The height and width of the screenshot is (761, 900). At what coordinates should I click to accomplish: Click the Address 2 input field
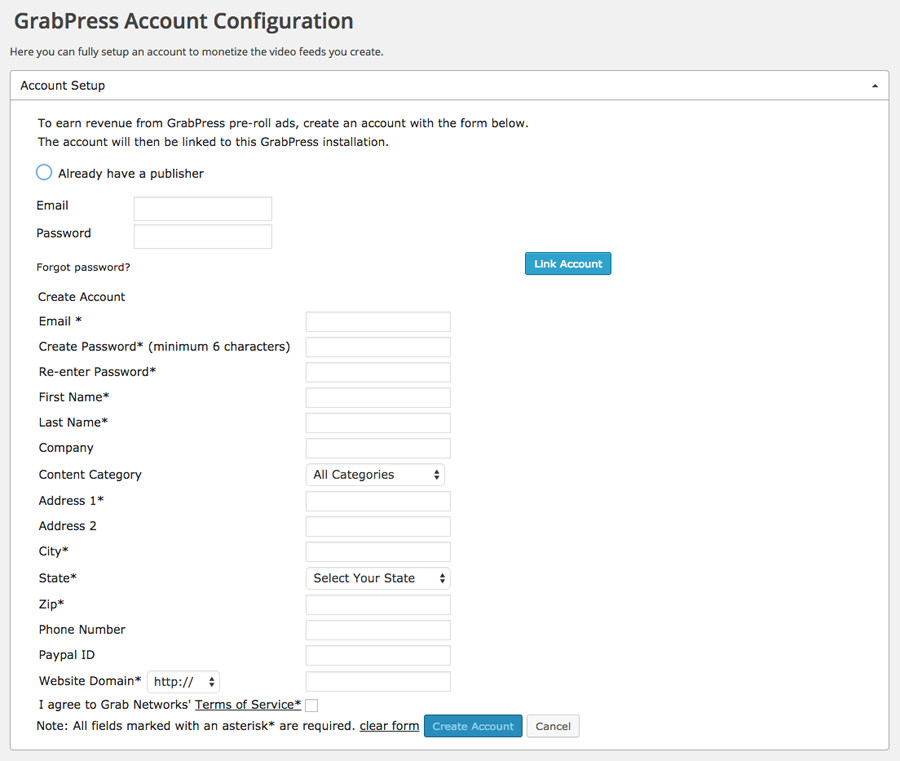378,526
